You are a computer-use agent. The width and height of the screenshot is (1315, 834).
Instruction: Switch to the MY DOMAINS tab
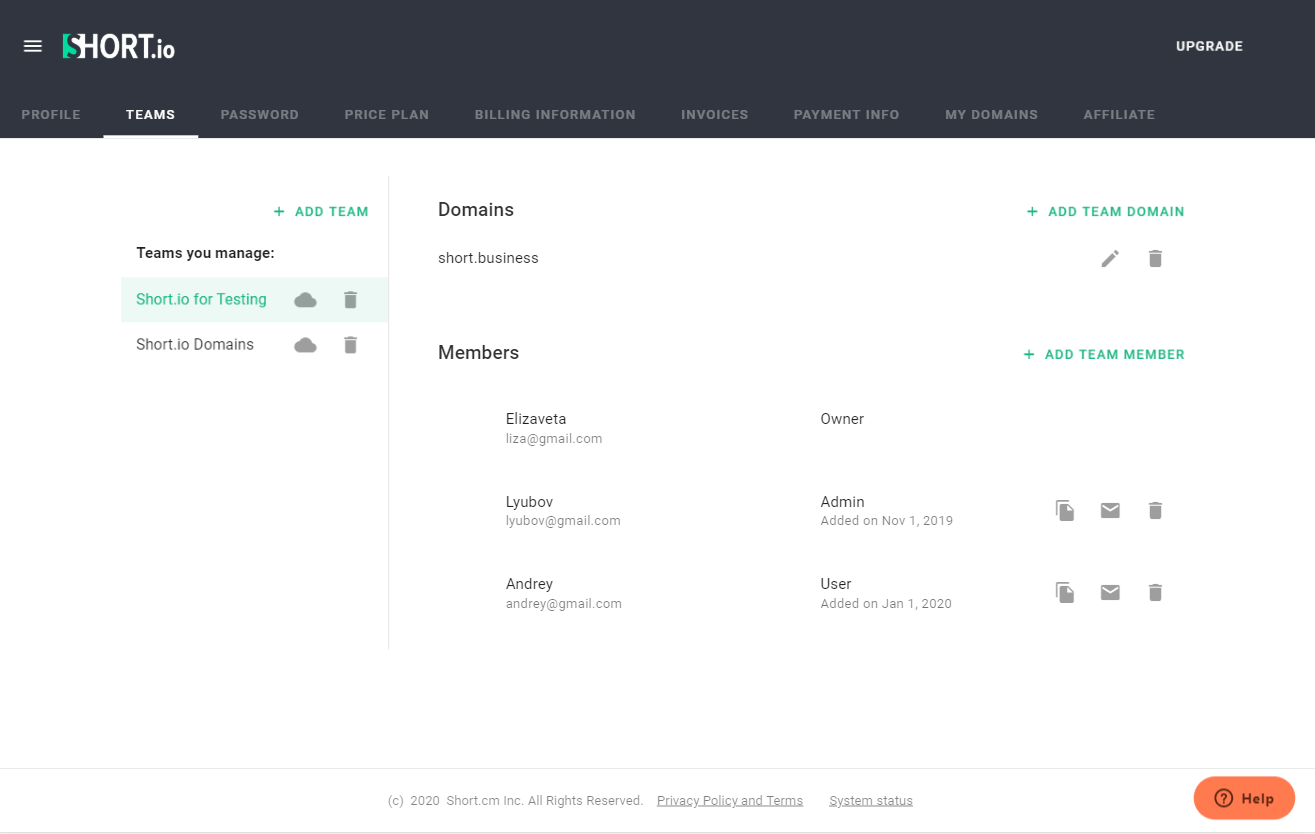point(991,114)
